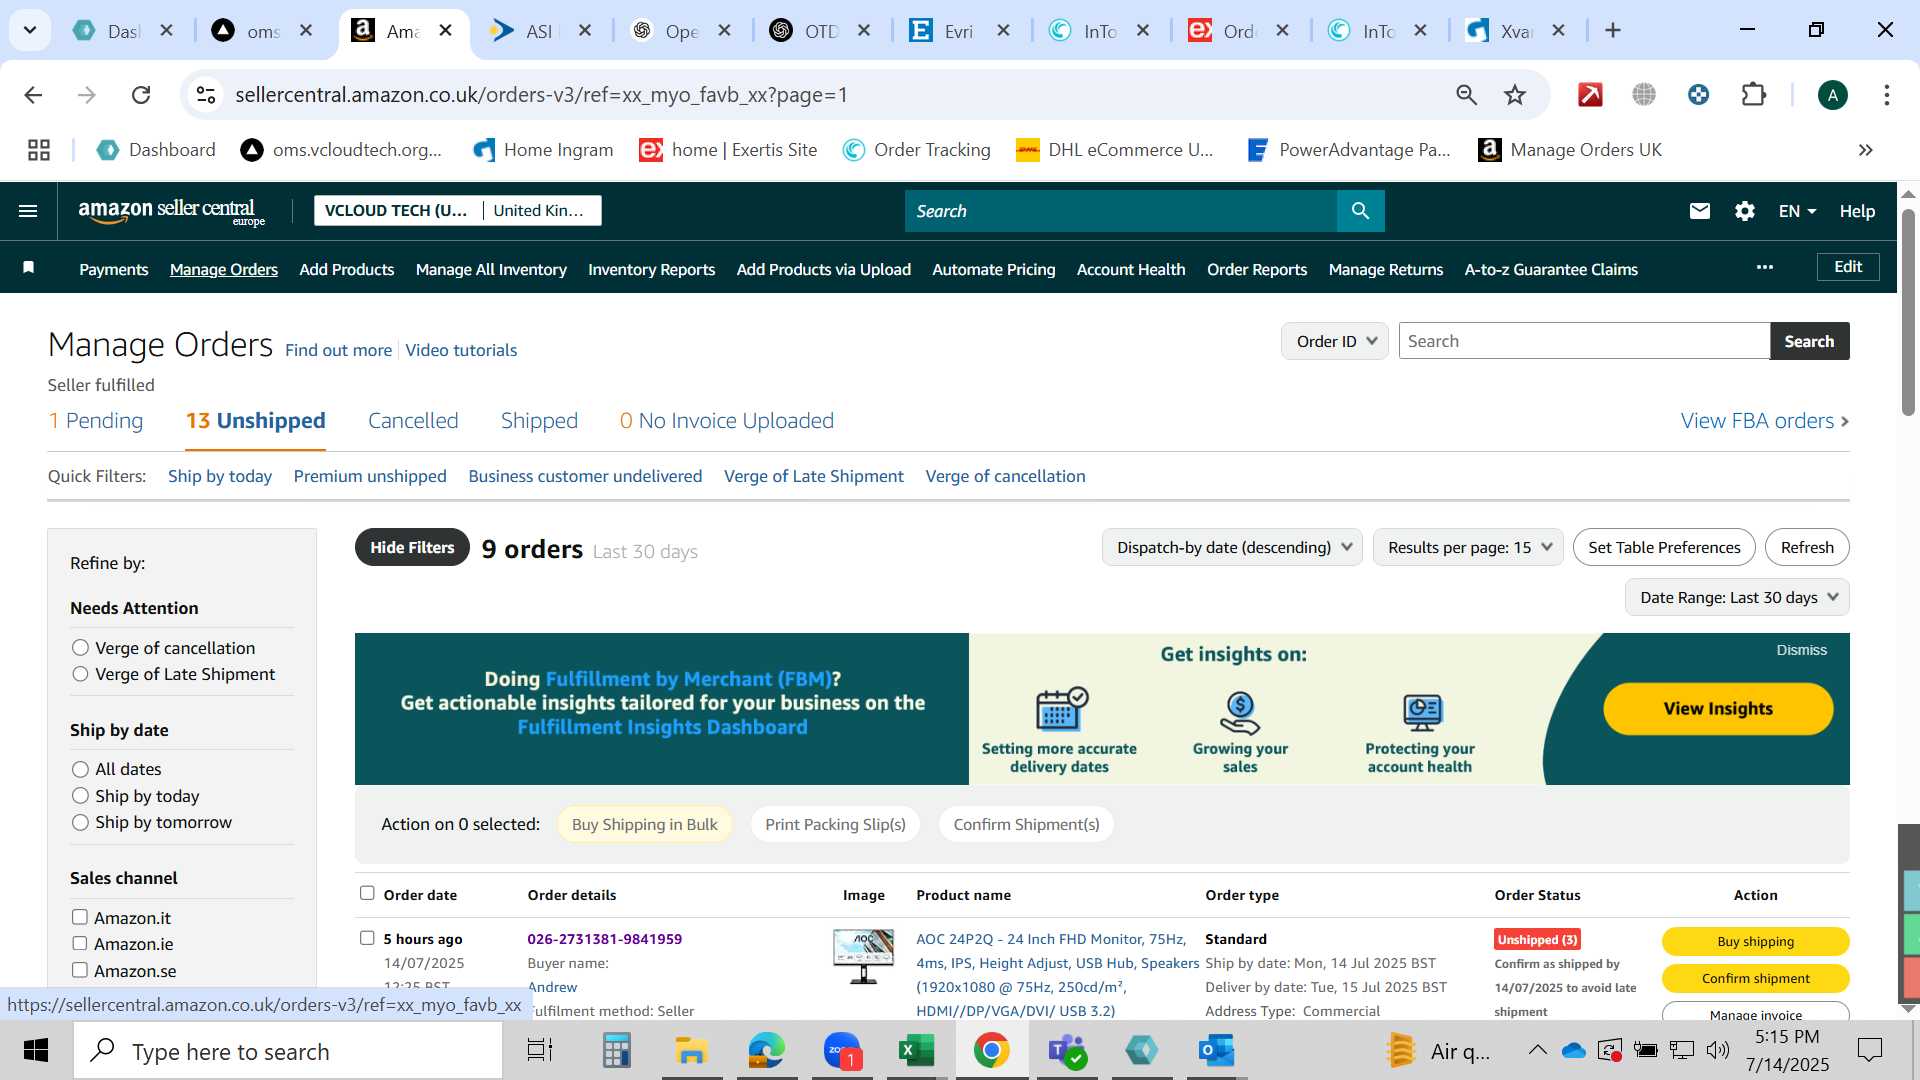Select Ship by tomorrow radio option
Viewport: 1920px width, 1080px height.
pos(80,822)
